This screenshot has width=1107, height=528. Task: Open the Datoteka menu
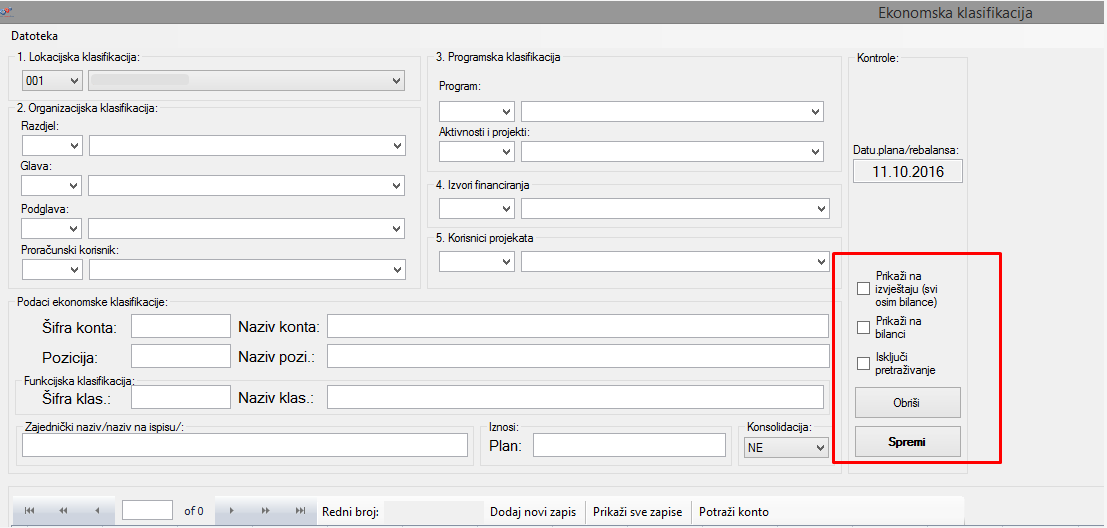(34, 36)
